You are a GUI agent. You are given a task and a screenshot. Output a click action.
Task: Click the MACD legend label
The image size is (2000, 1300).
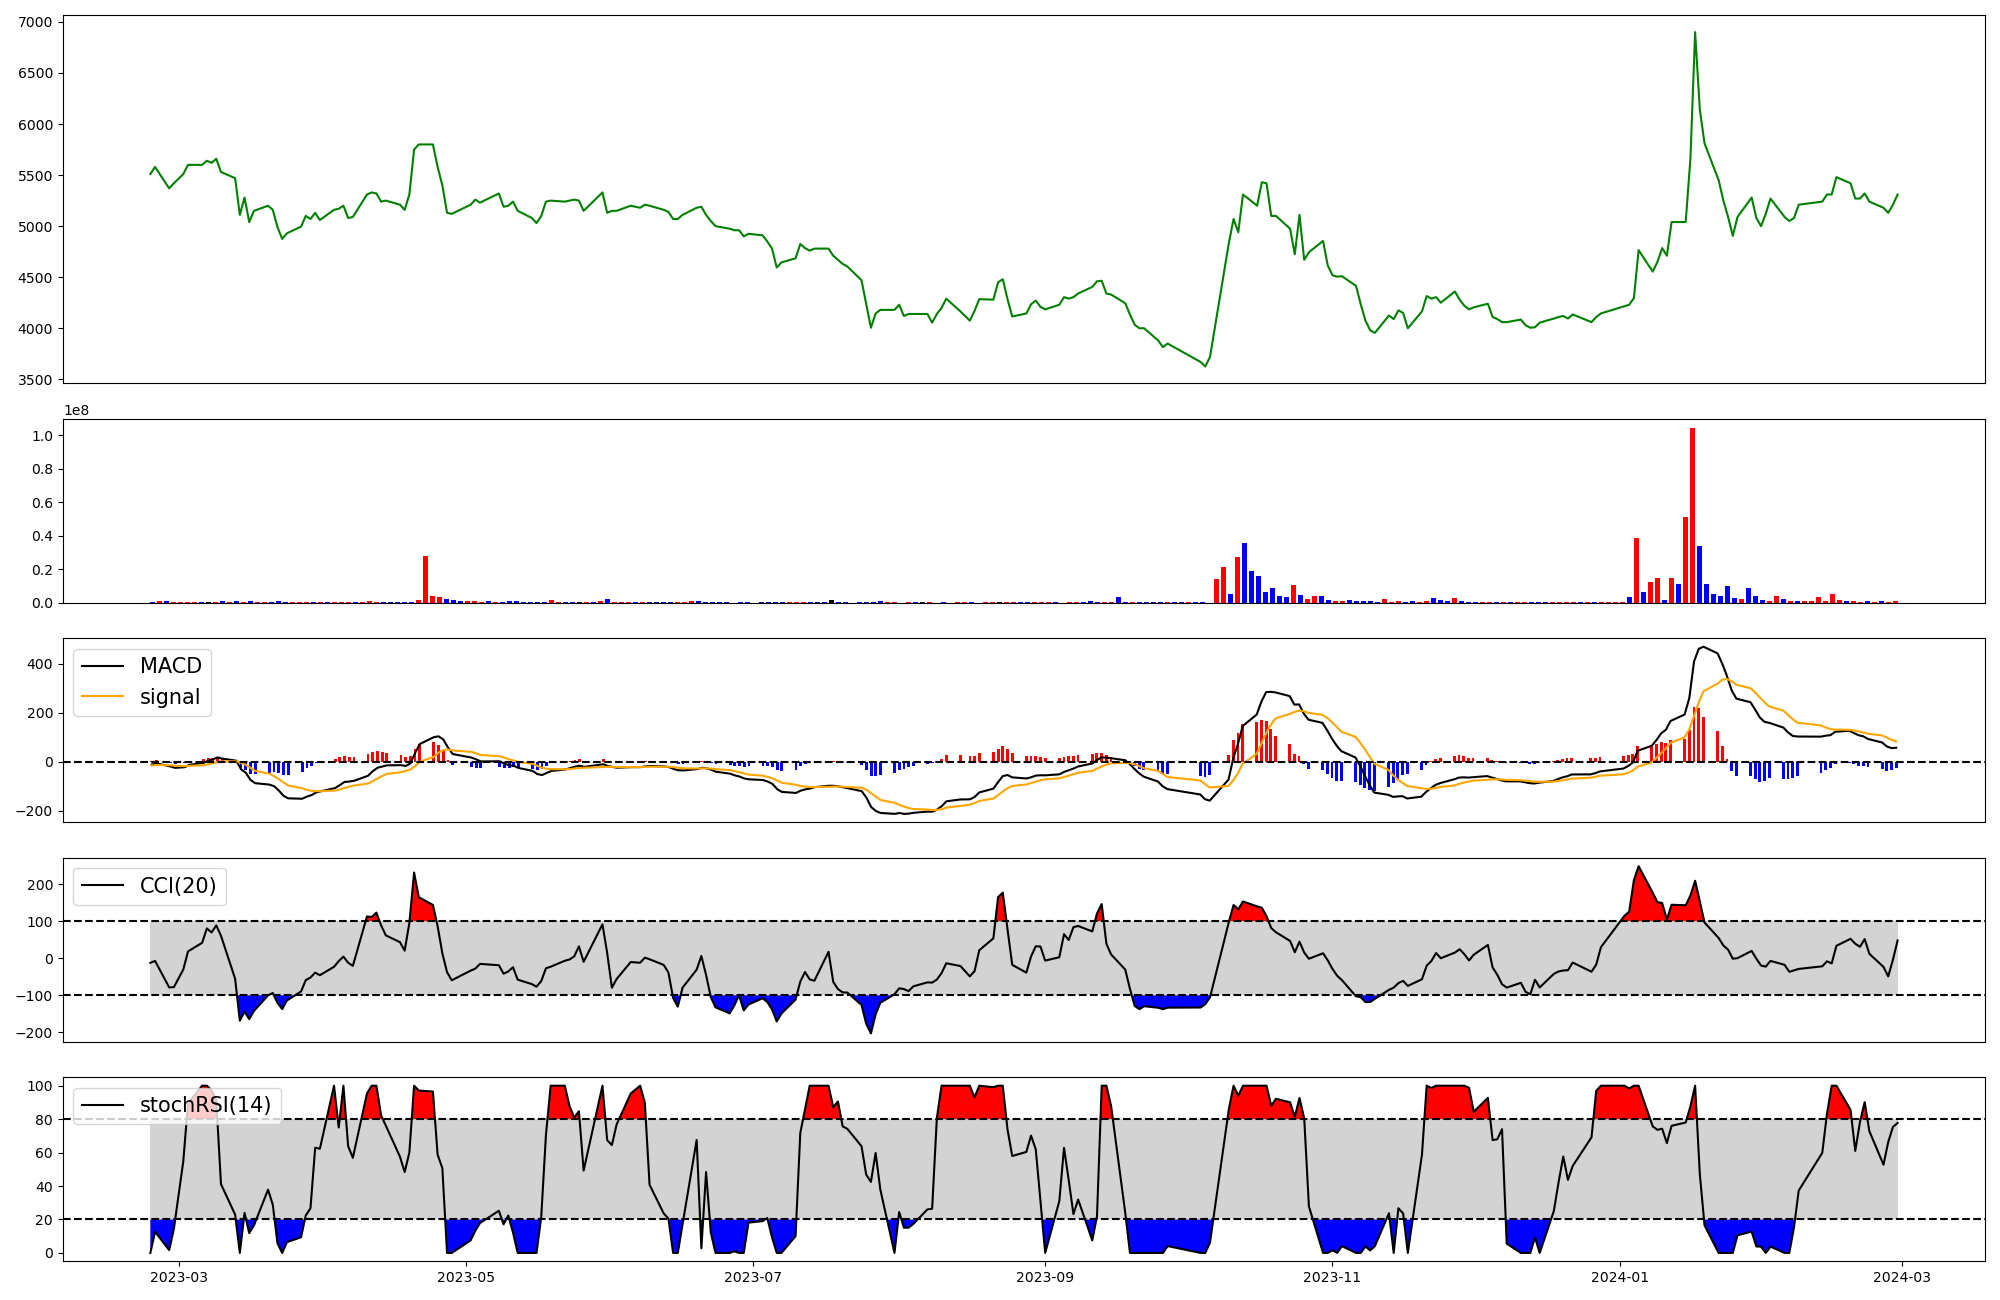click(170, 666)
